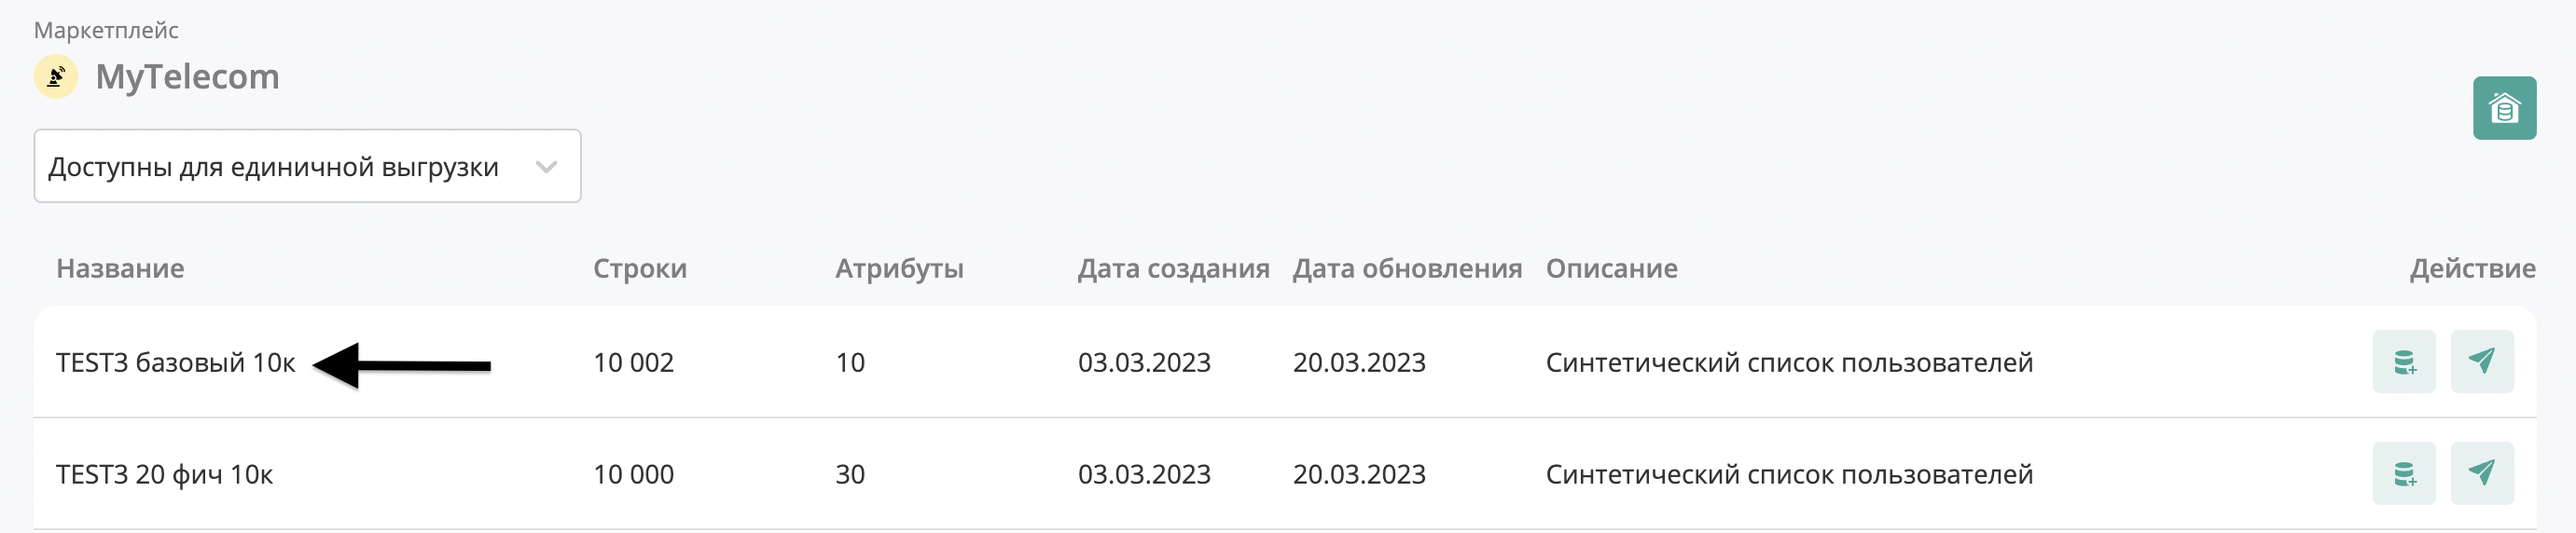Click the 10 002 rows count cell
The image size is (2576, 533).
[x=633, y=362]
